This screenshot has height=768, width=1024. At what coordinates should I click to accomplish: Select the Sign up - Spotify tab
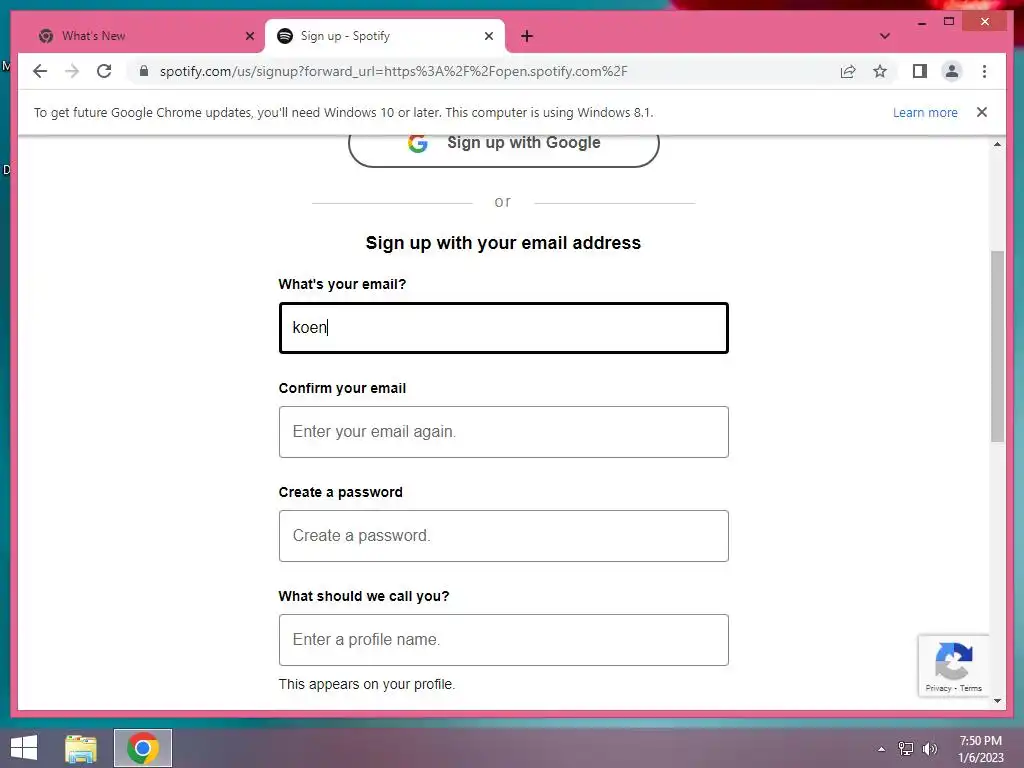point(385,36)
